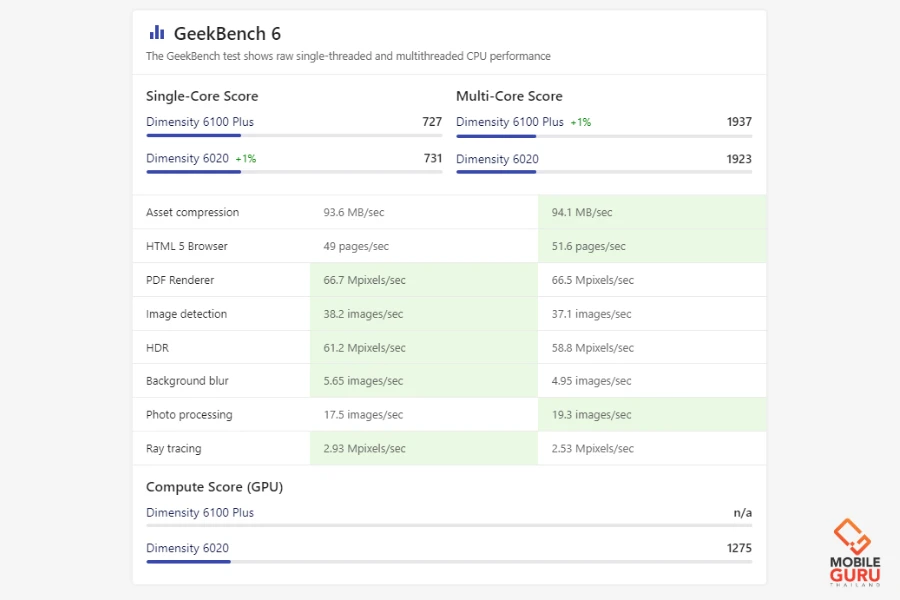Click the multi-core Dimensity 6020 score bar
The height and width of the screenshot is (600, 900).
click(496, 171)
